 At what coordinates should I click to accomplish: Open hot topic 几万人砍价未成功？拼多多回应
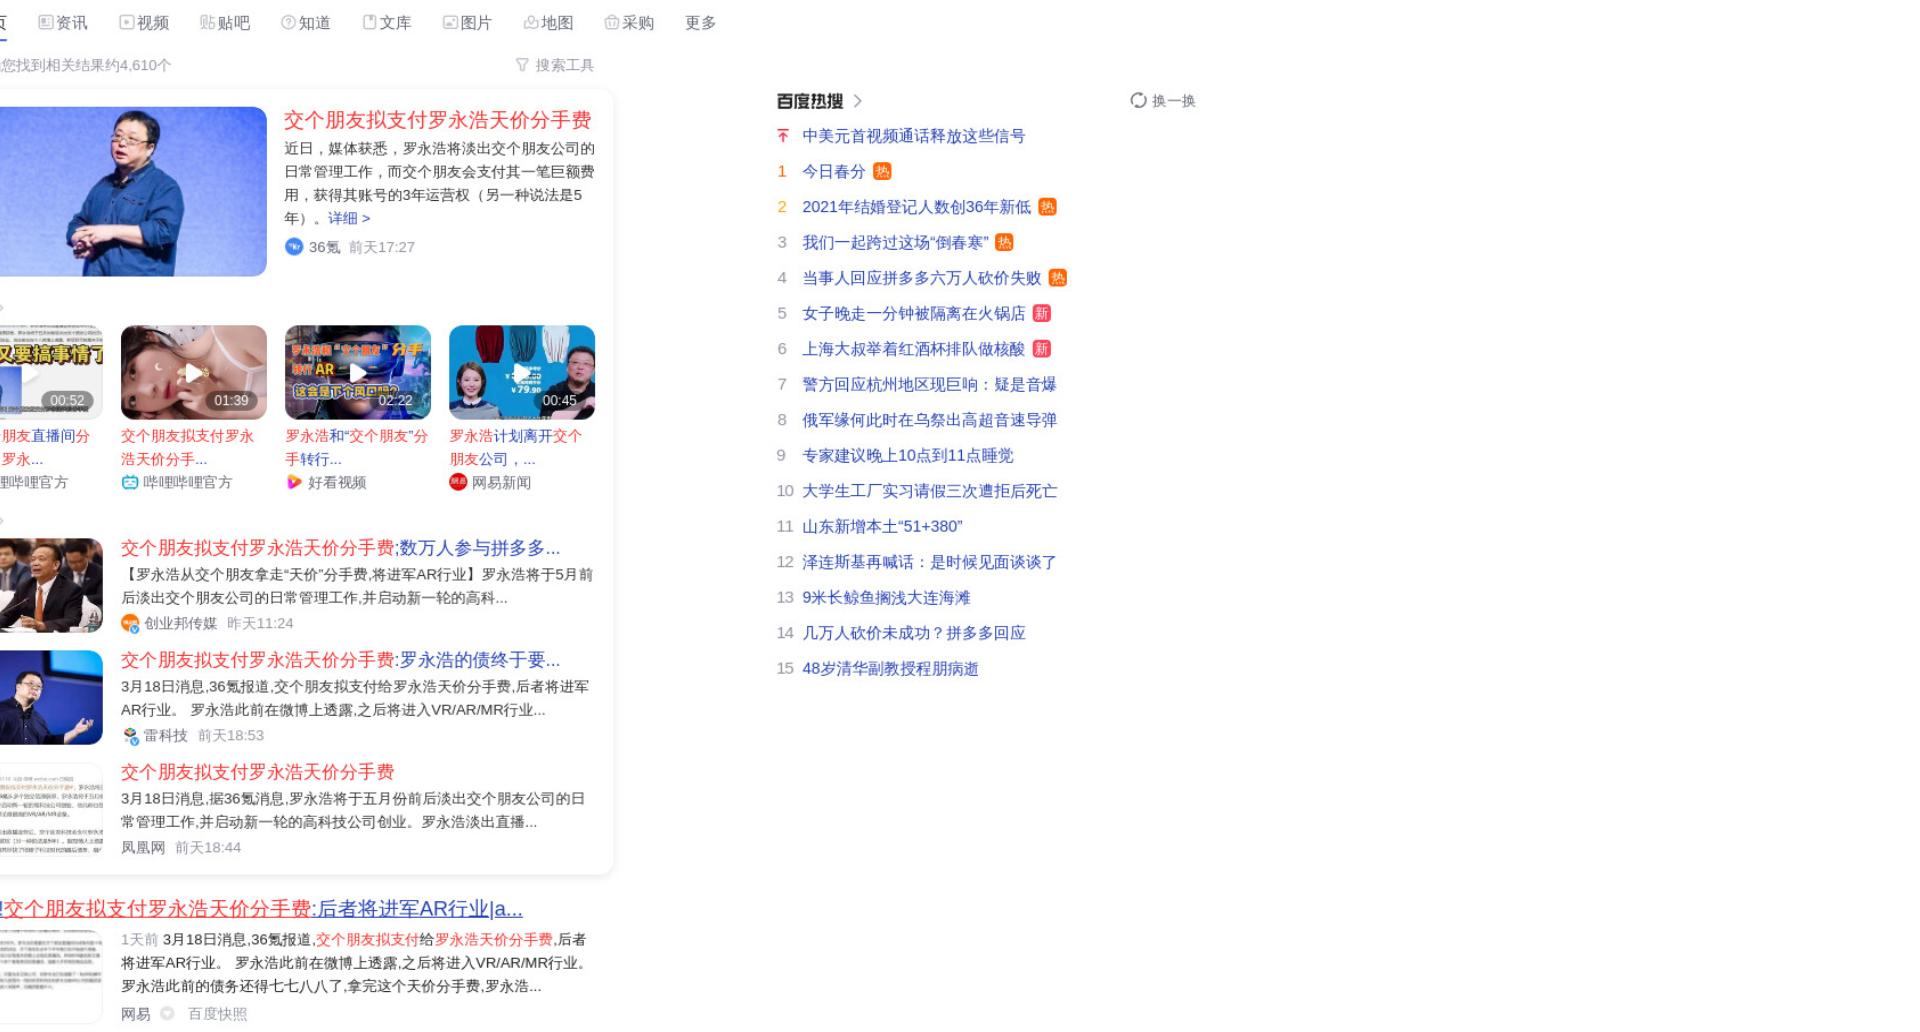point(914,633)
